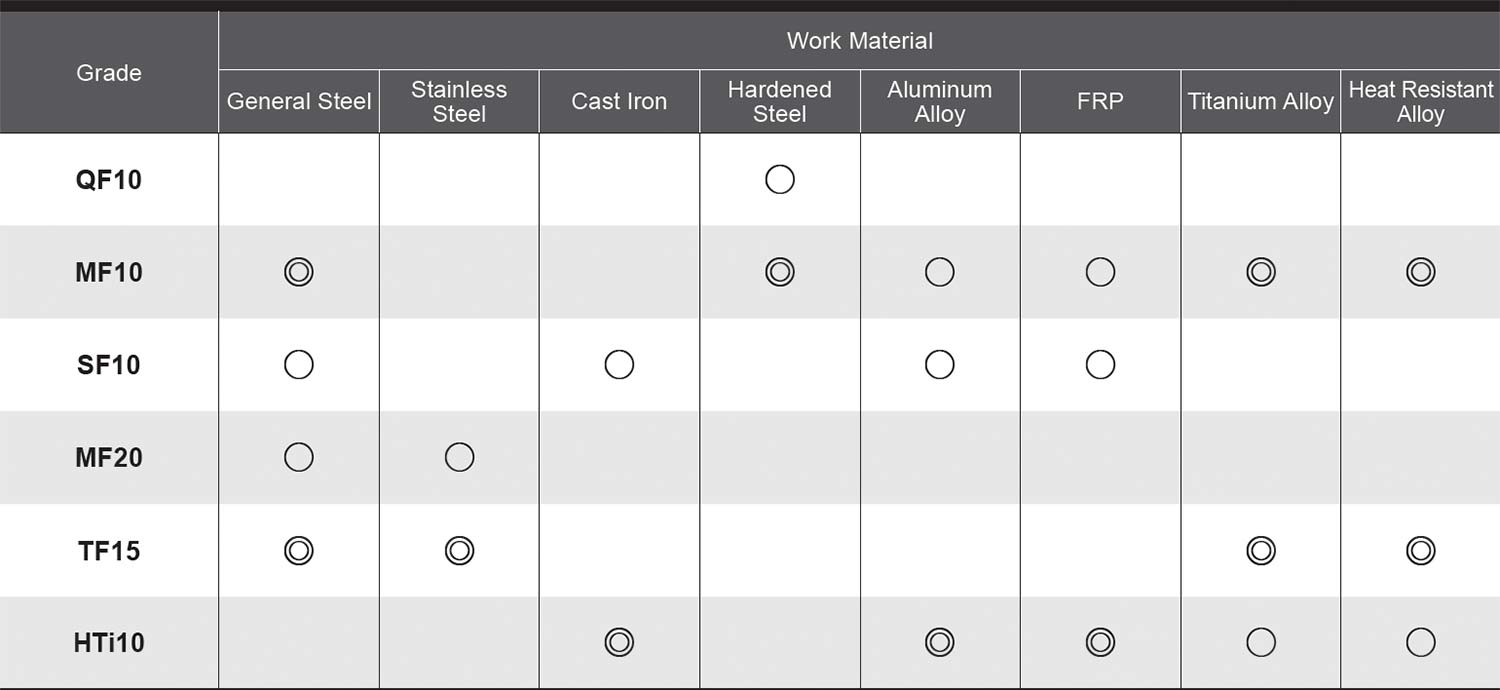Viewport: 1500px width, 690px height.
Task: Select the HTi10 grade row label
Action: (109, 643)
